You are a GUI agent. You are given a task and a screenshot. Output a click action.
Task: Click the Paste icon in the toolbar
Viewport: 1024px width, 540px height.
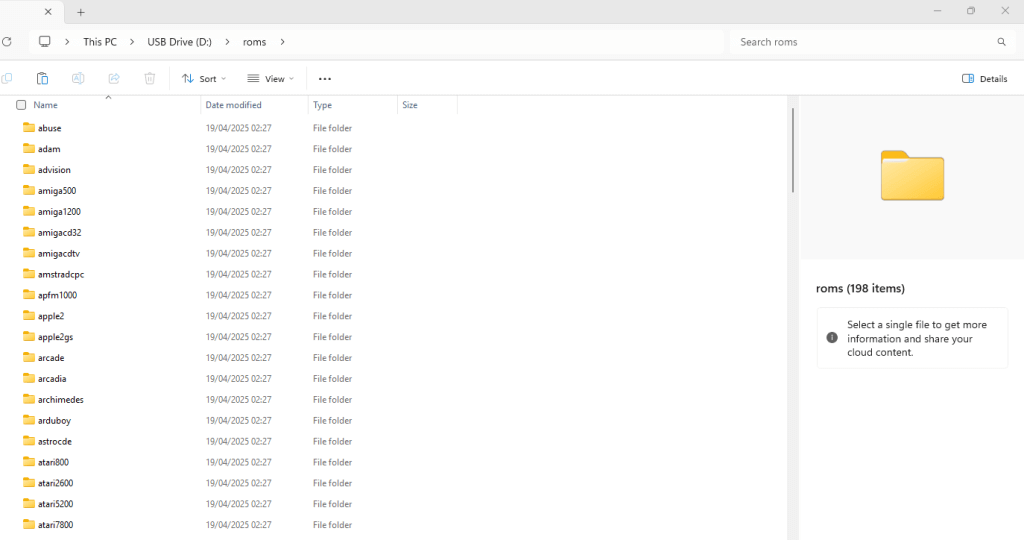pos(42,78)
